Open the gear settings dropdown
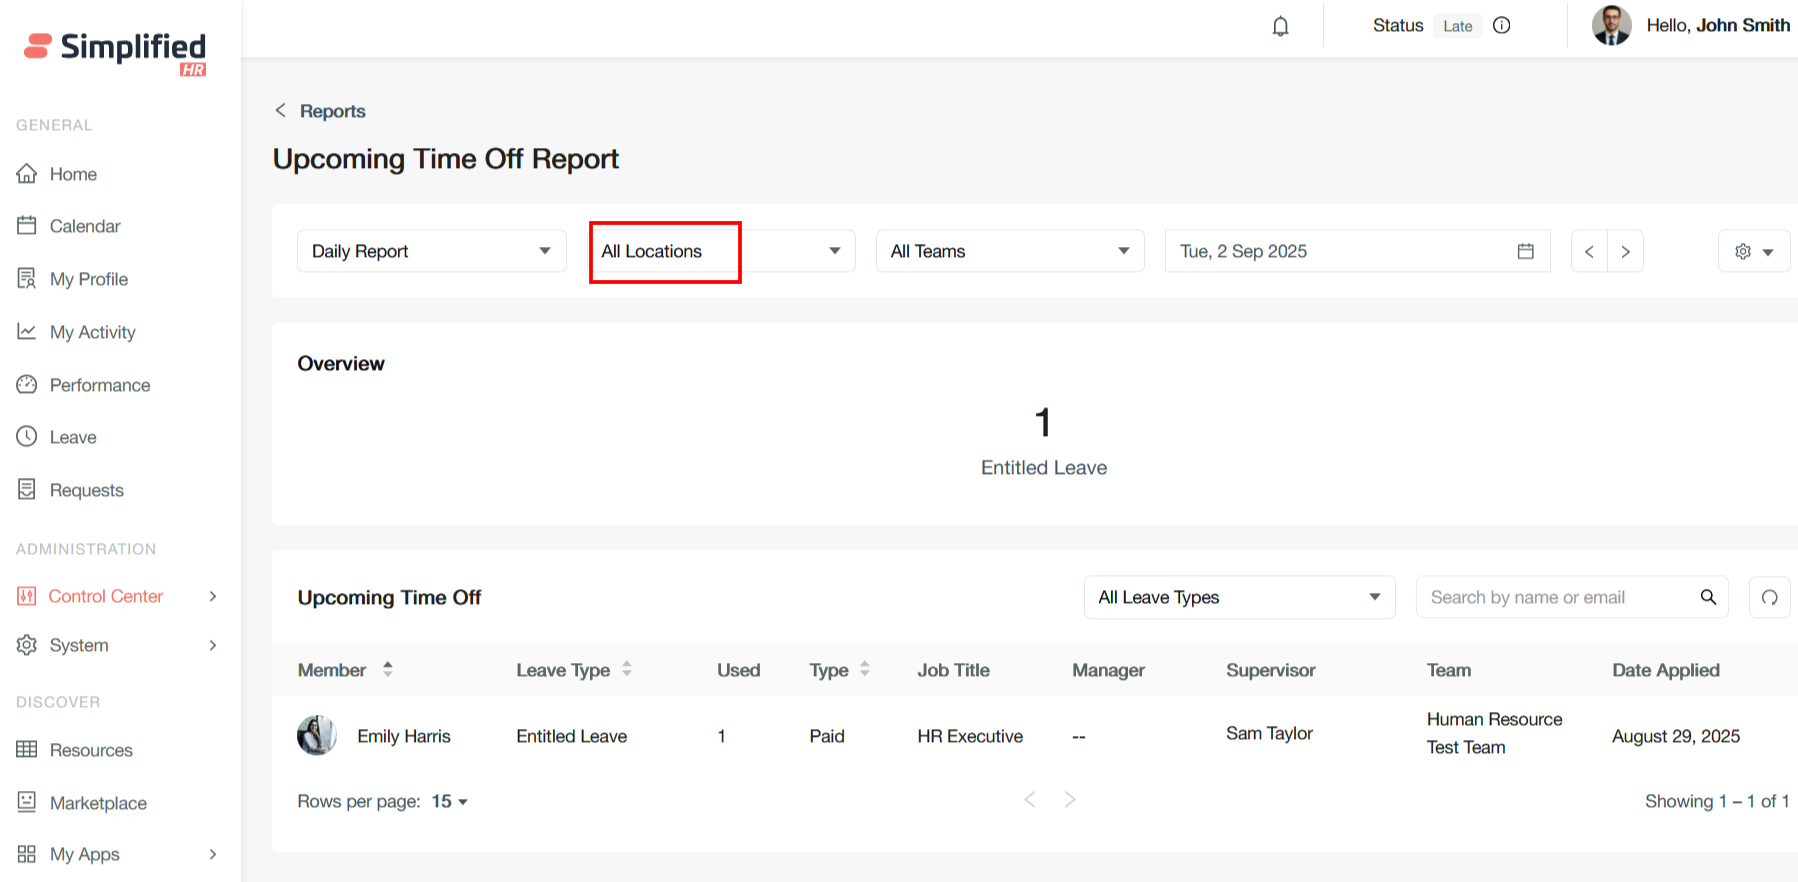 point(1753,251)
